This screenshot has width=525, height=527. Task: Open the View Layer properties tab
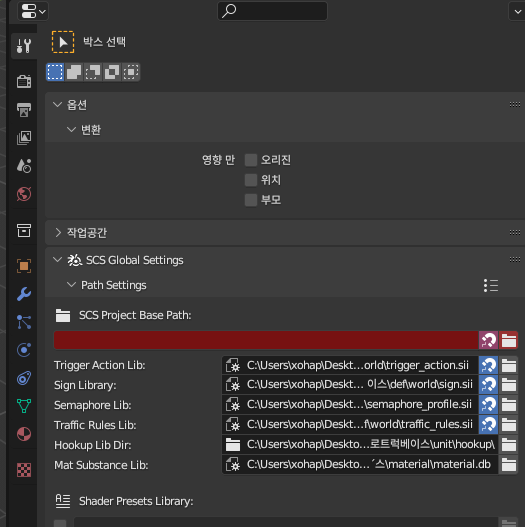point(24,137)
